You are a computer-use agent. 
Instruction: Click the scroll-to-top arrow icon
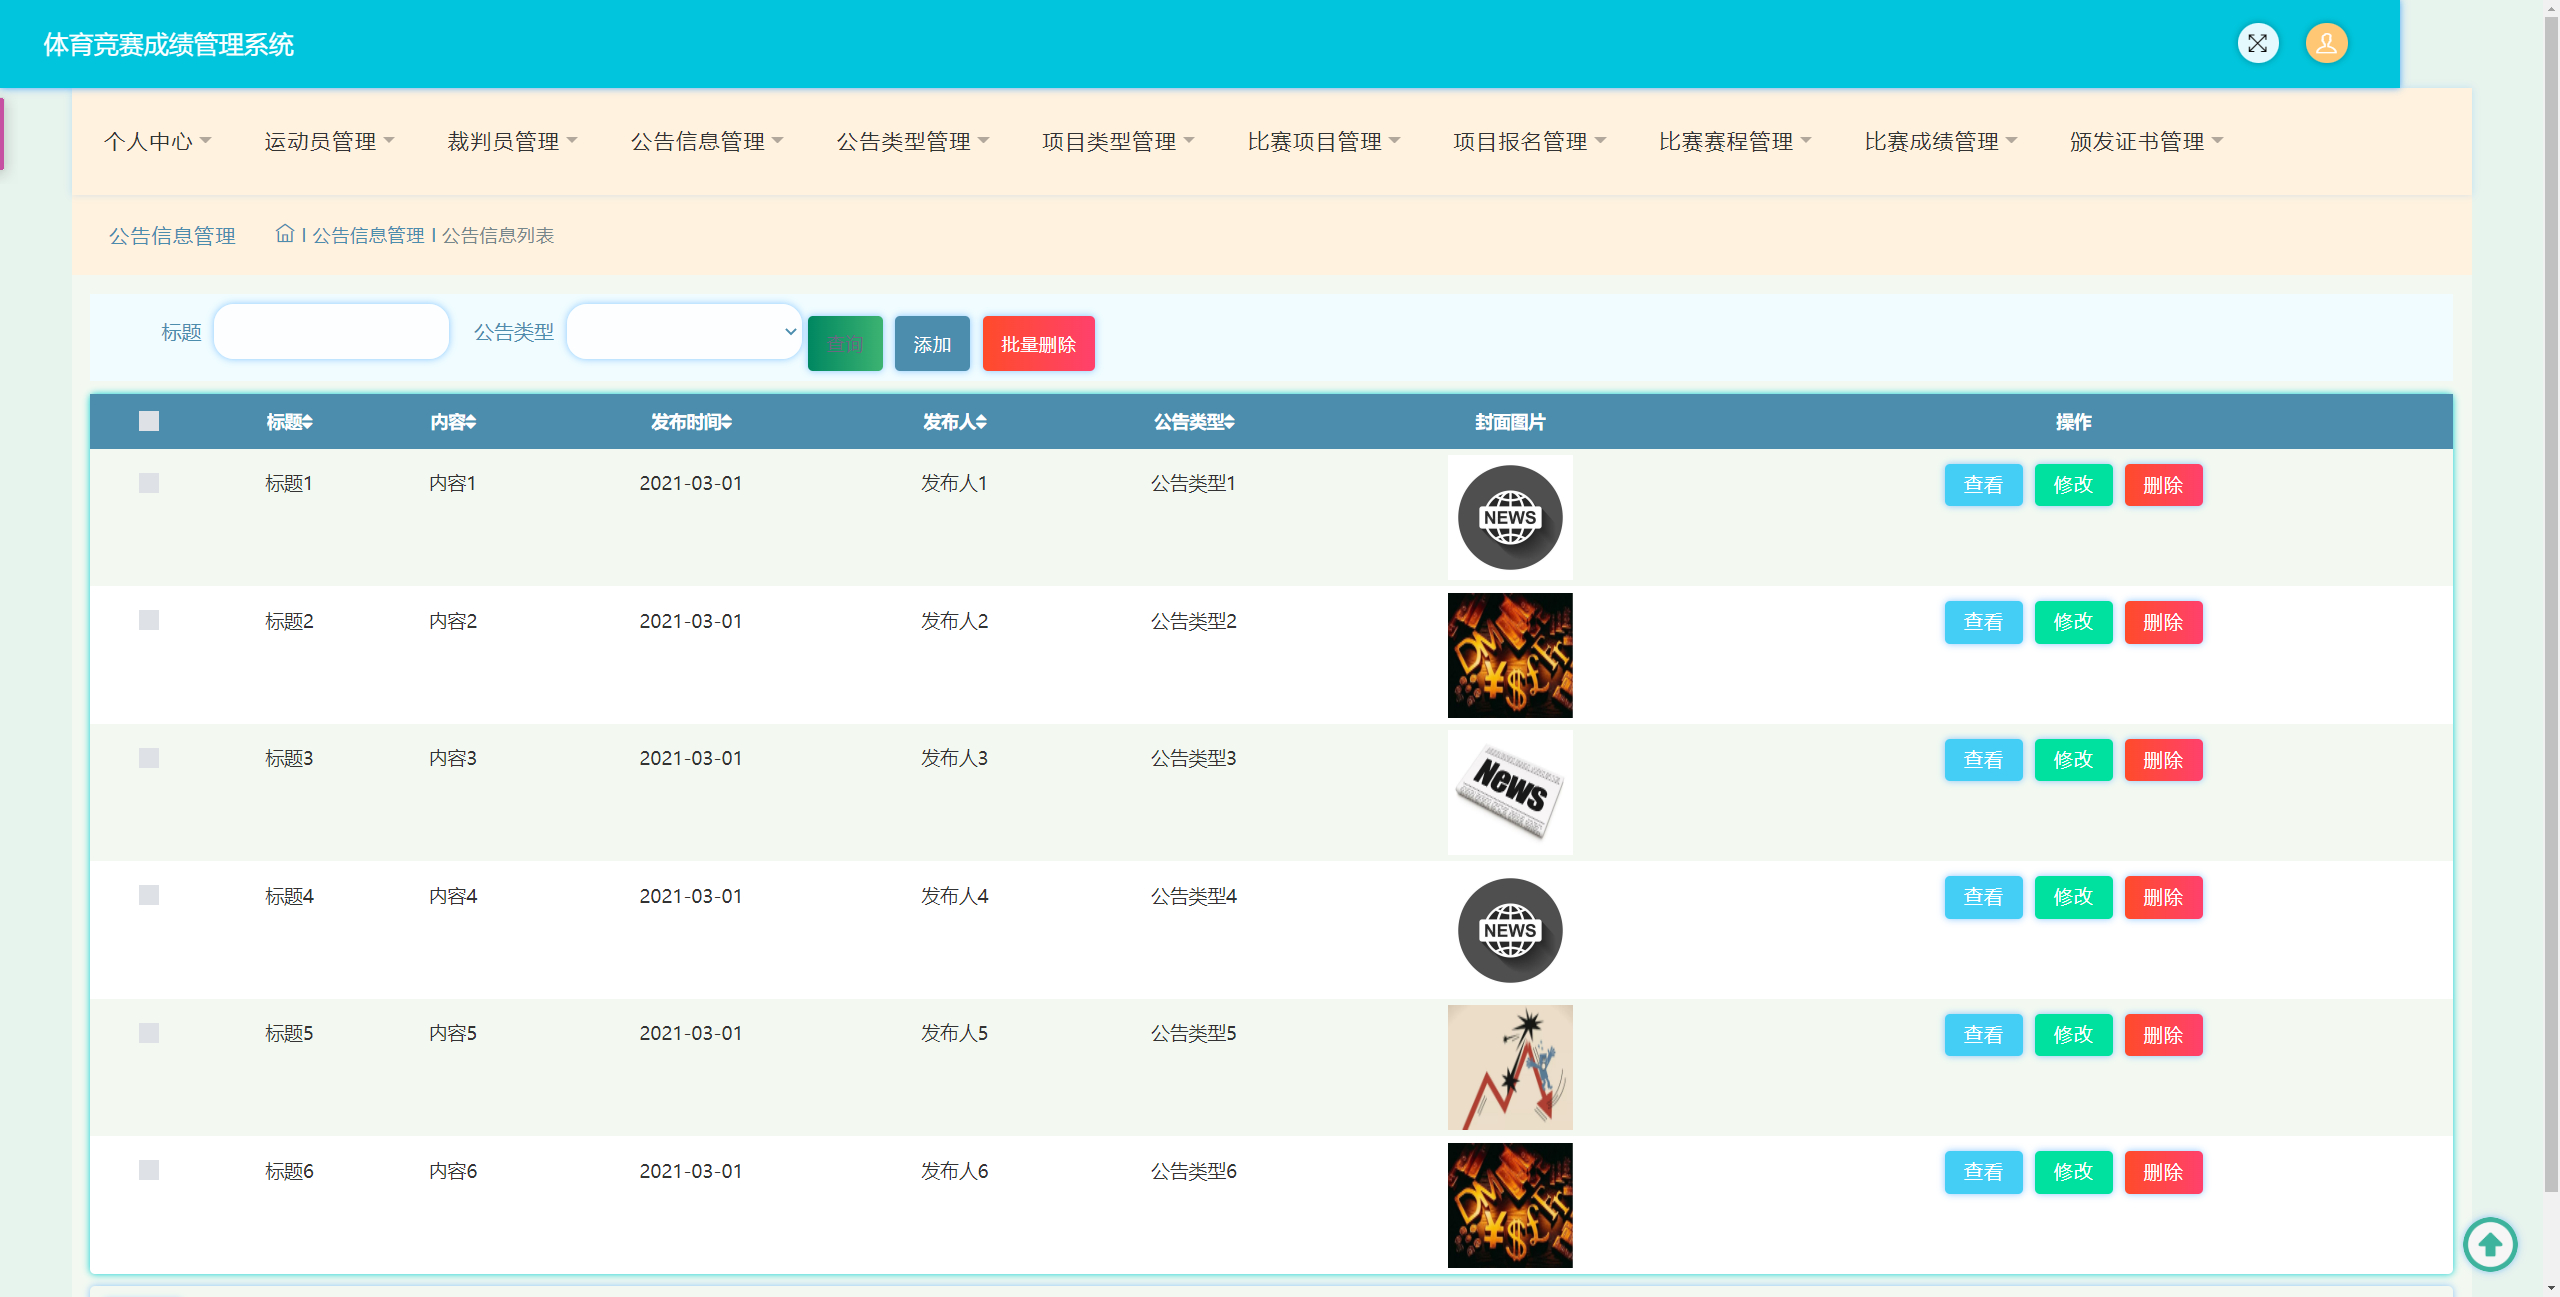pyautogui.click(x=2489, y=1244)
